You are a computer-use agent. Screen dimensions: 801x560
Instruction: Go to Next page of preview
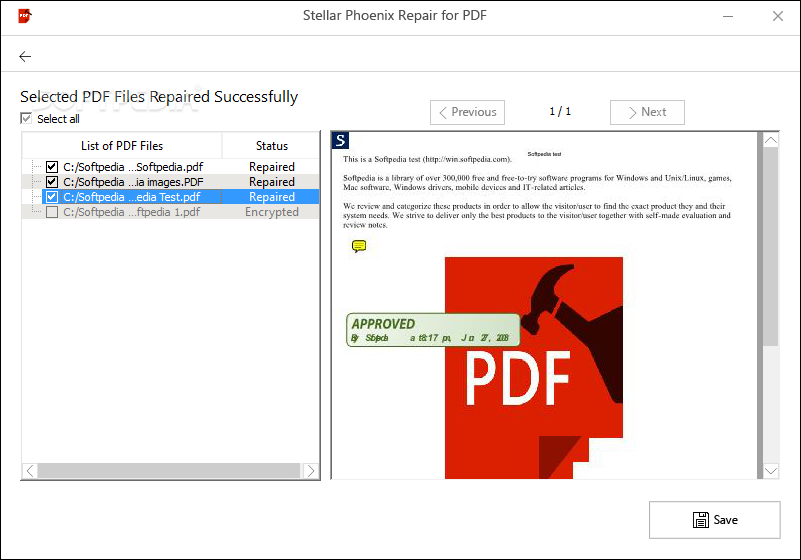click(647, 112)
